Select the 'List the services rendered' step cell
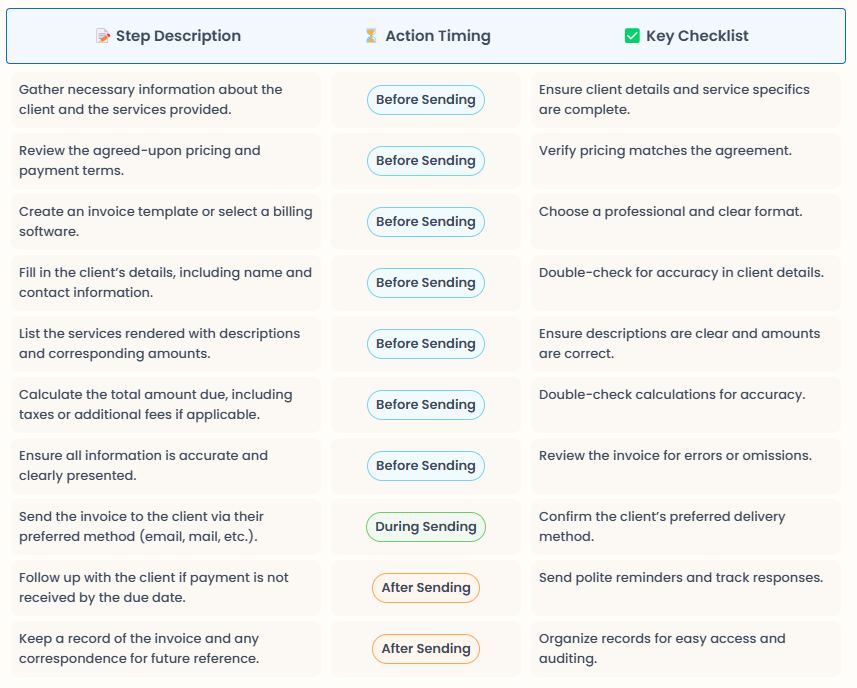The height and width of the screenshot is (688, 857). (166, 344)
